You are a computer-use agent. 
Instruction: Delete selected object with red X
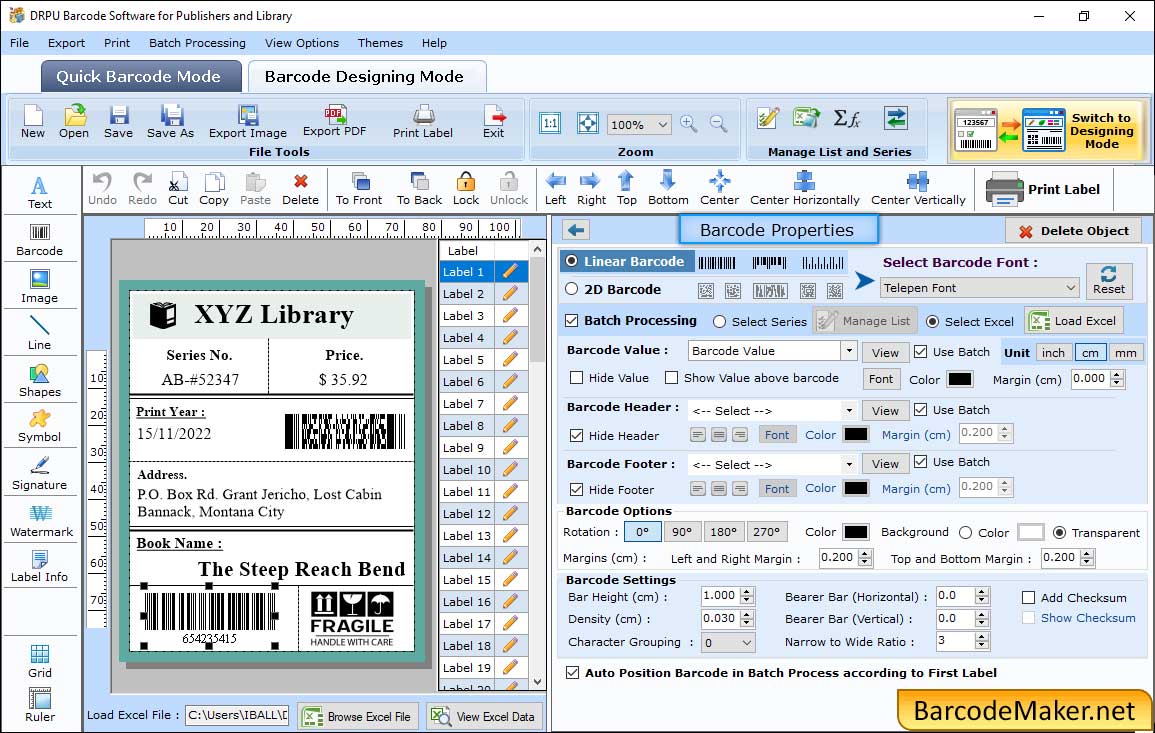301,189
